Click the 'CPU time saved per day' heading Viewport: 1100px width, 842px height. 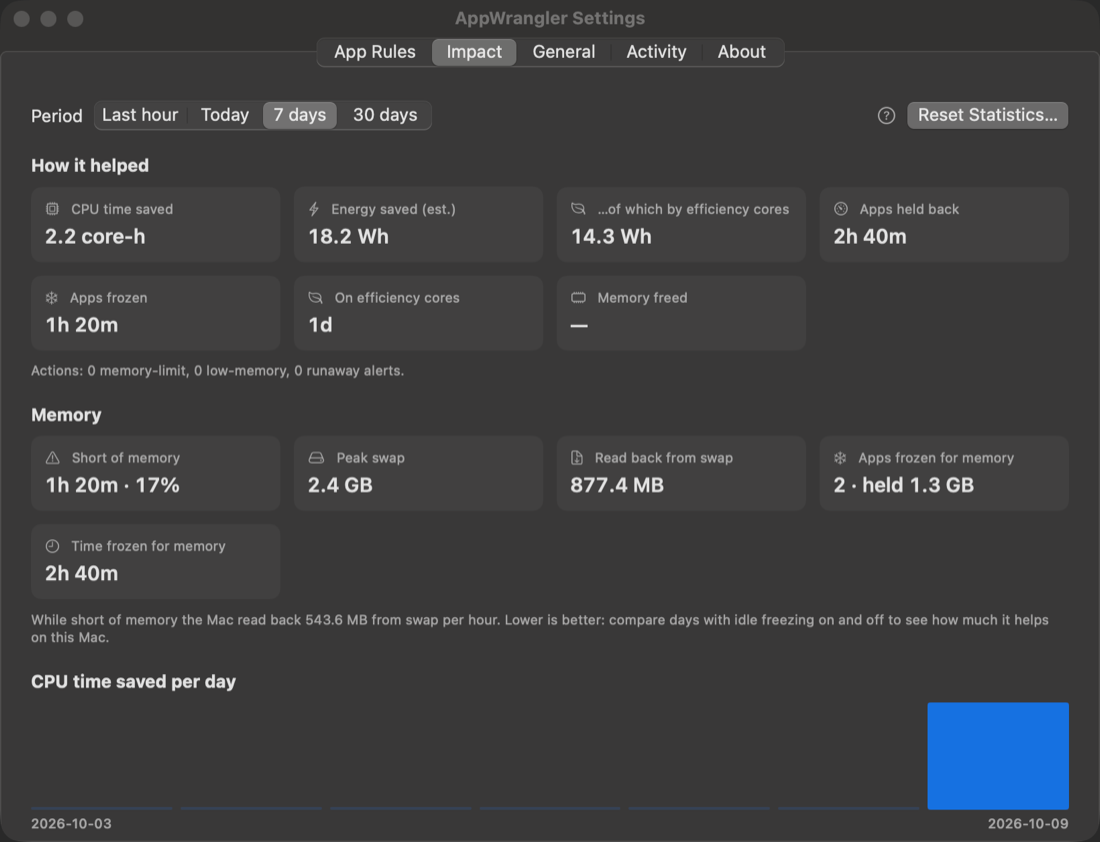(133, 682)
